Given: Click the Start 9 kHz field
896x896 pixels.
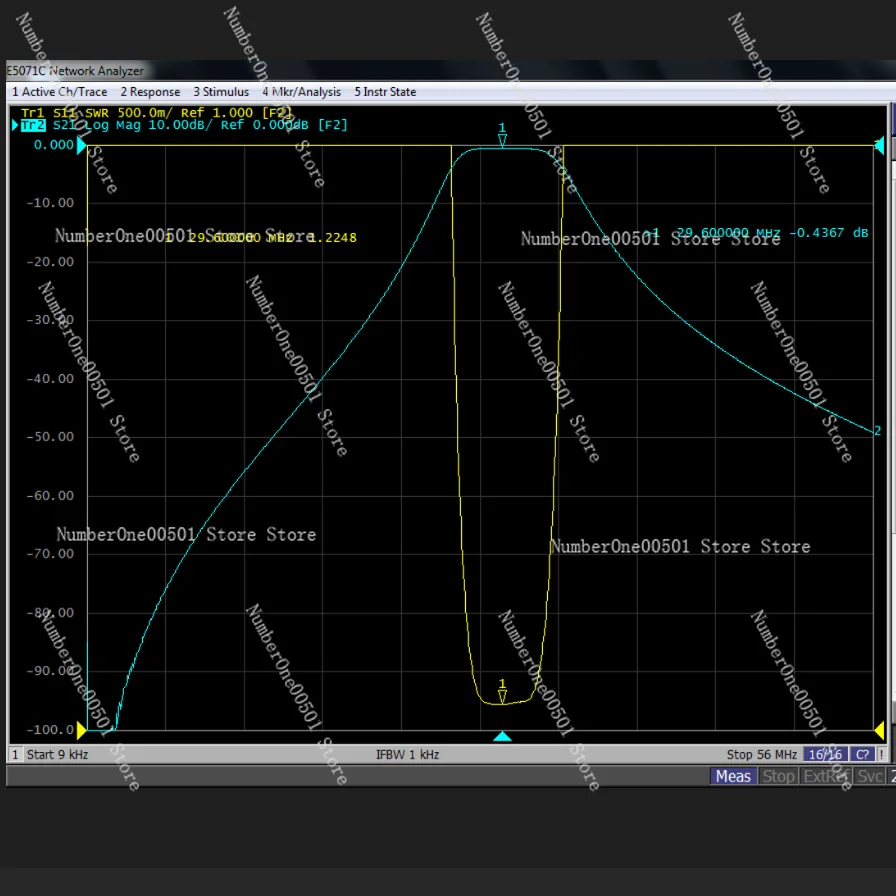Looking at the screenshot, I should click(x=57, y=754).
